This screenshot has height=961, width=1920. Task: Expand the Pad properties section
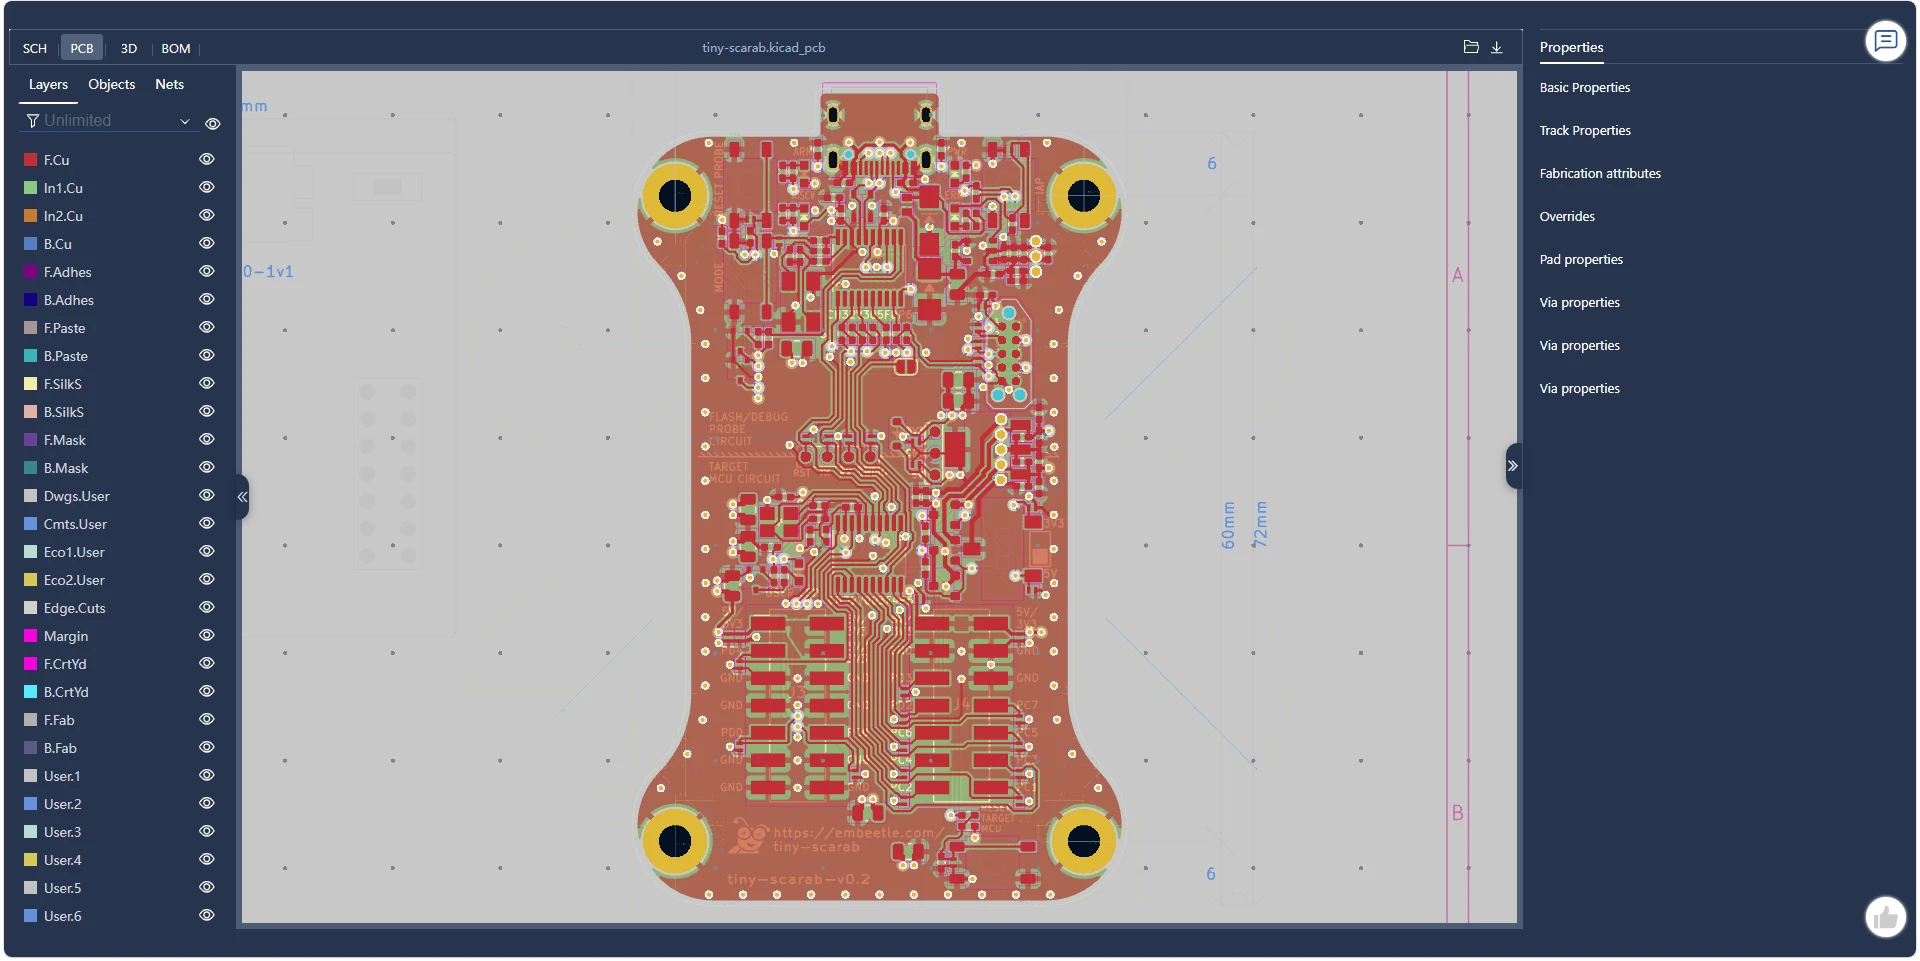pos(1581,260)
